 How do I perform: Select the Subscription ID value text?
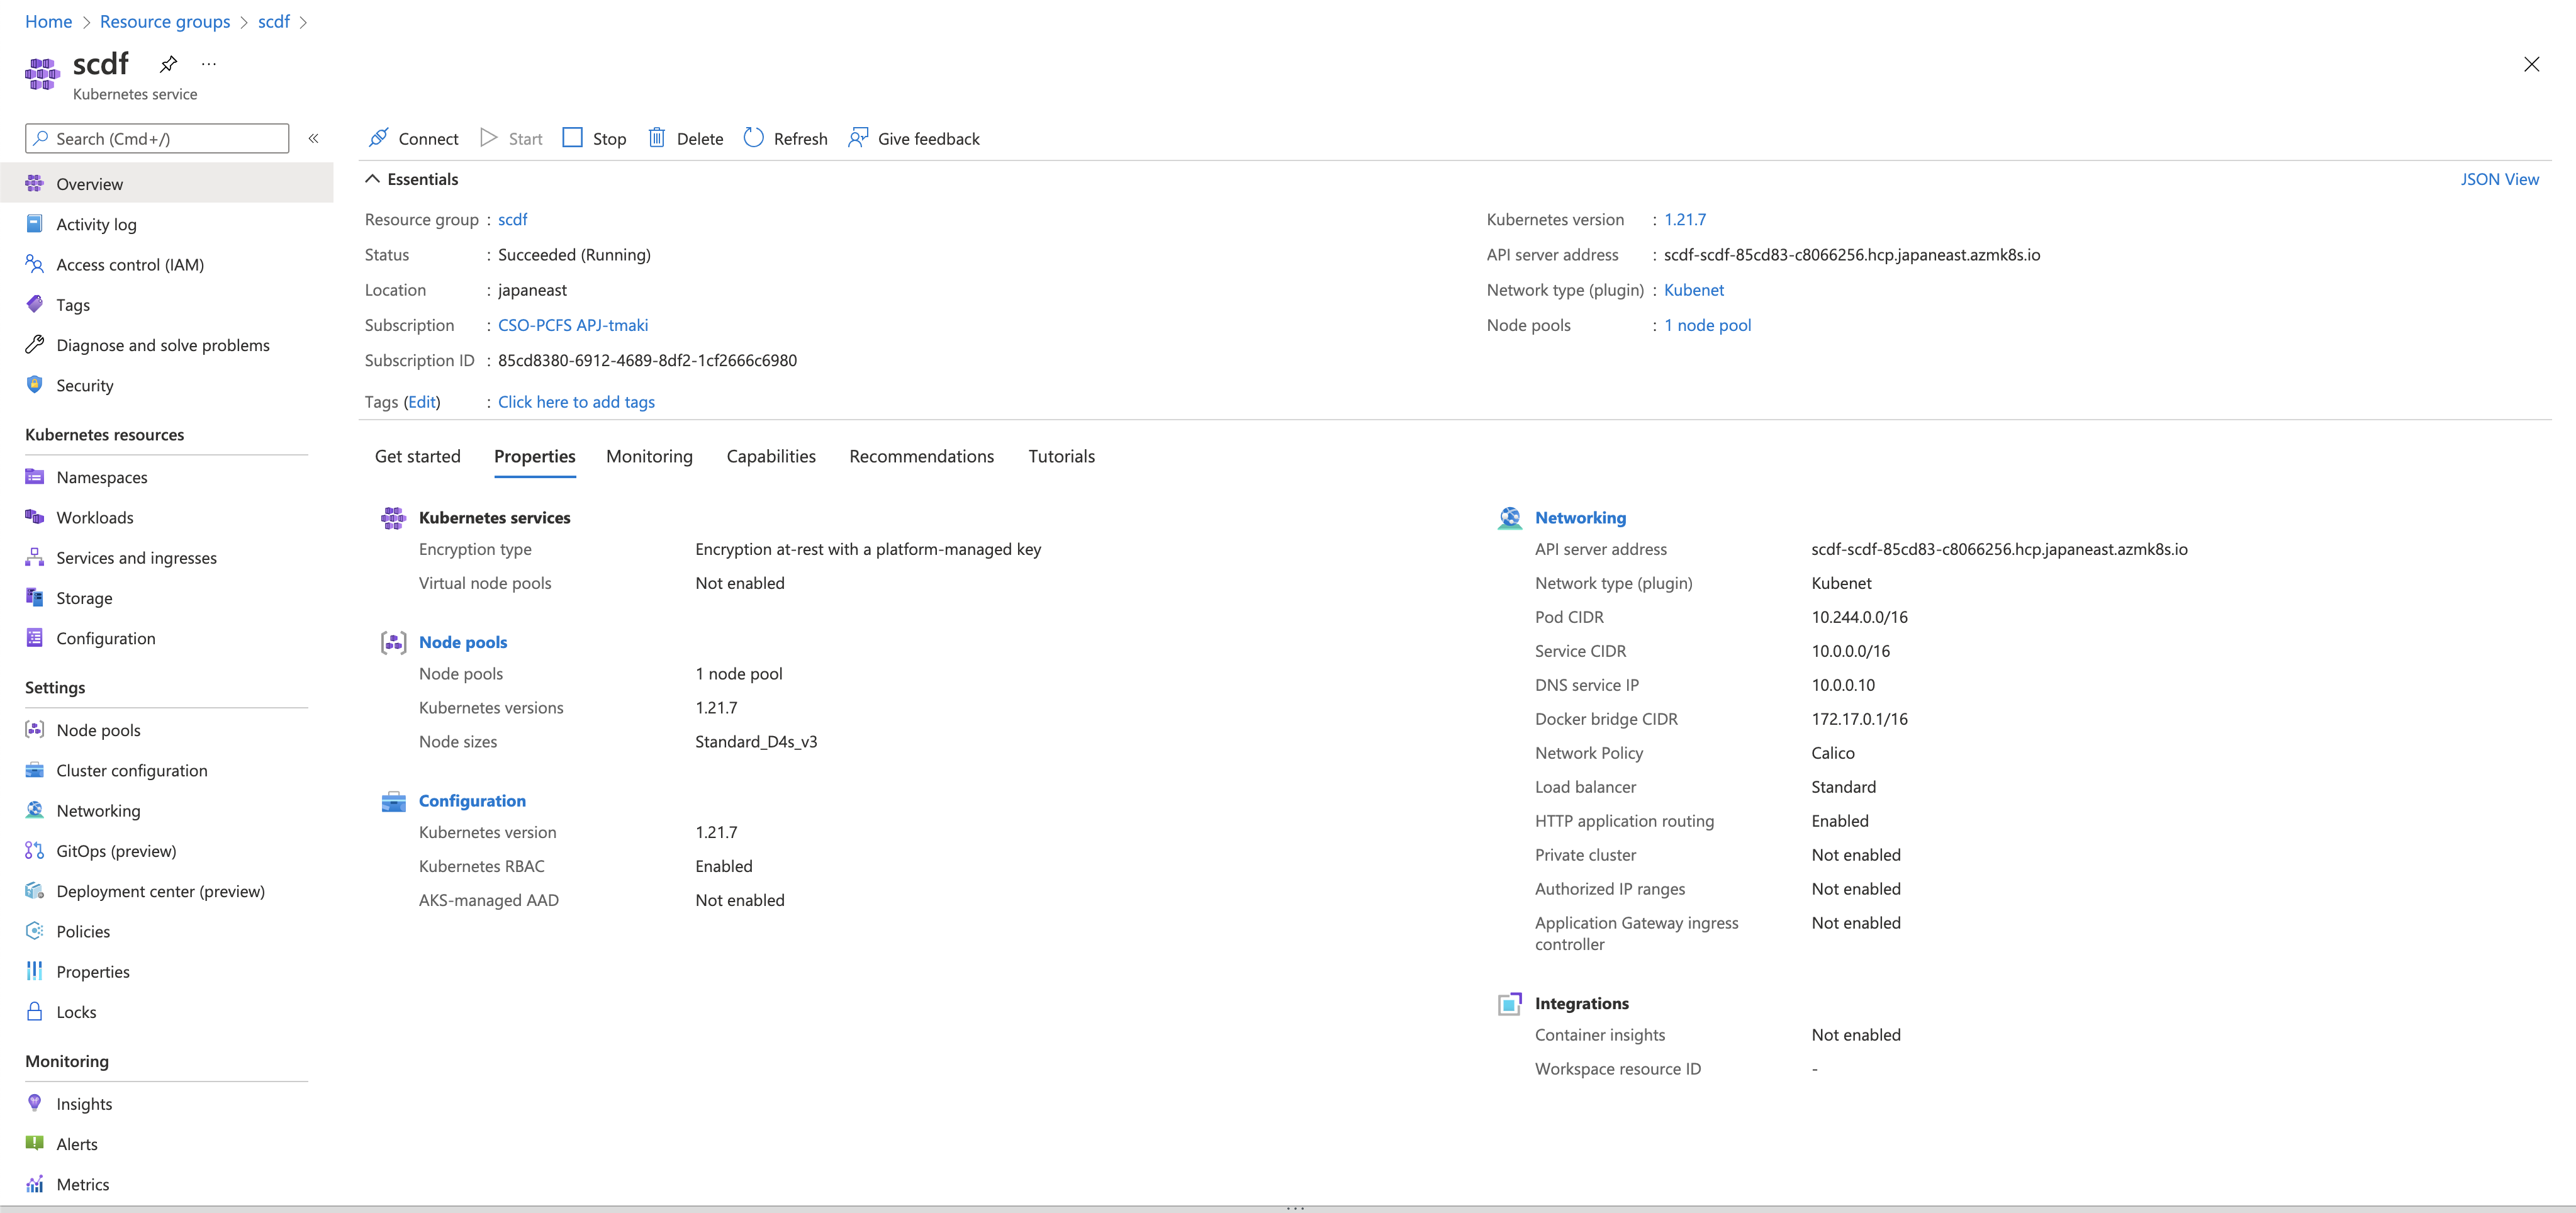point(648,360)
